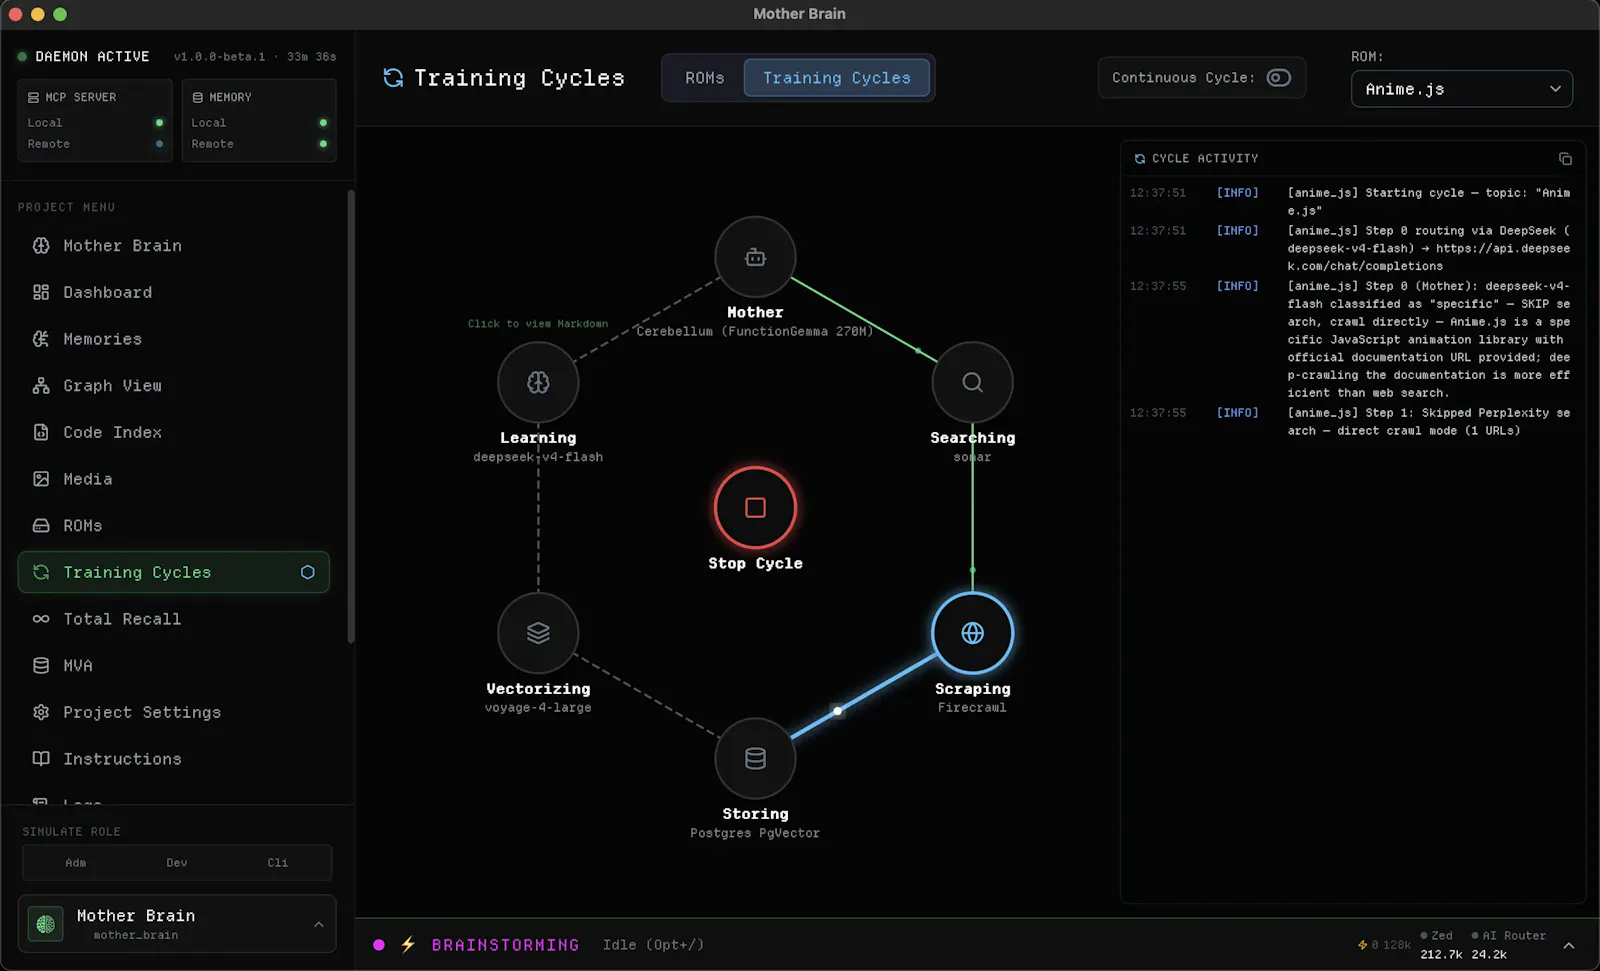Click the v1.0.0-beta.1 version text
1600x971 pixels.
pyautogui.click(x=220, y=57)
